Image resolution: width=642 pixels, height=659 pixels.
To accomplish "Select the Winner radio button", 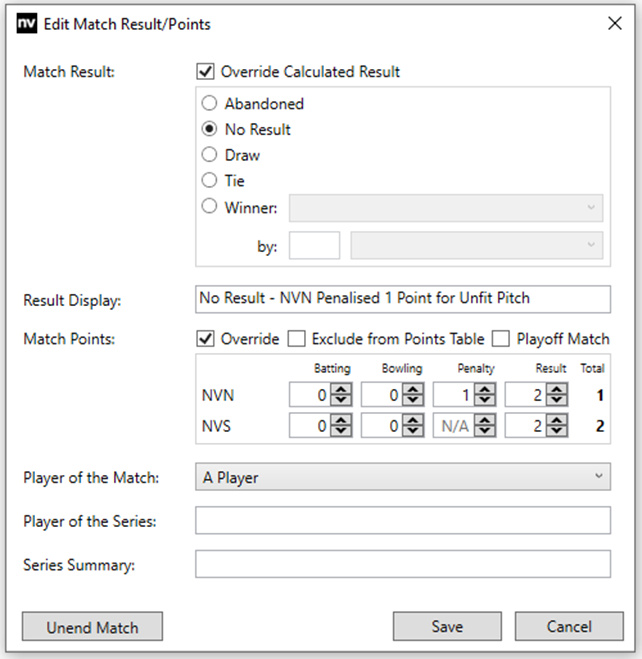I will click(209, 207).
